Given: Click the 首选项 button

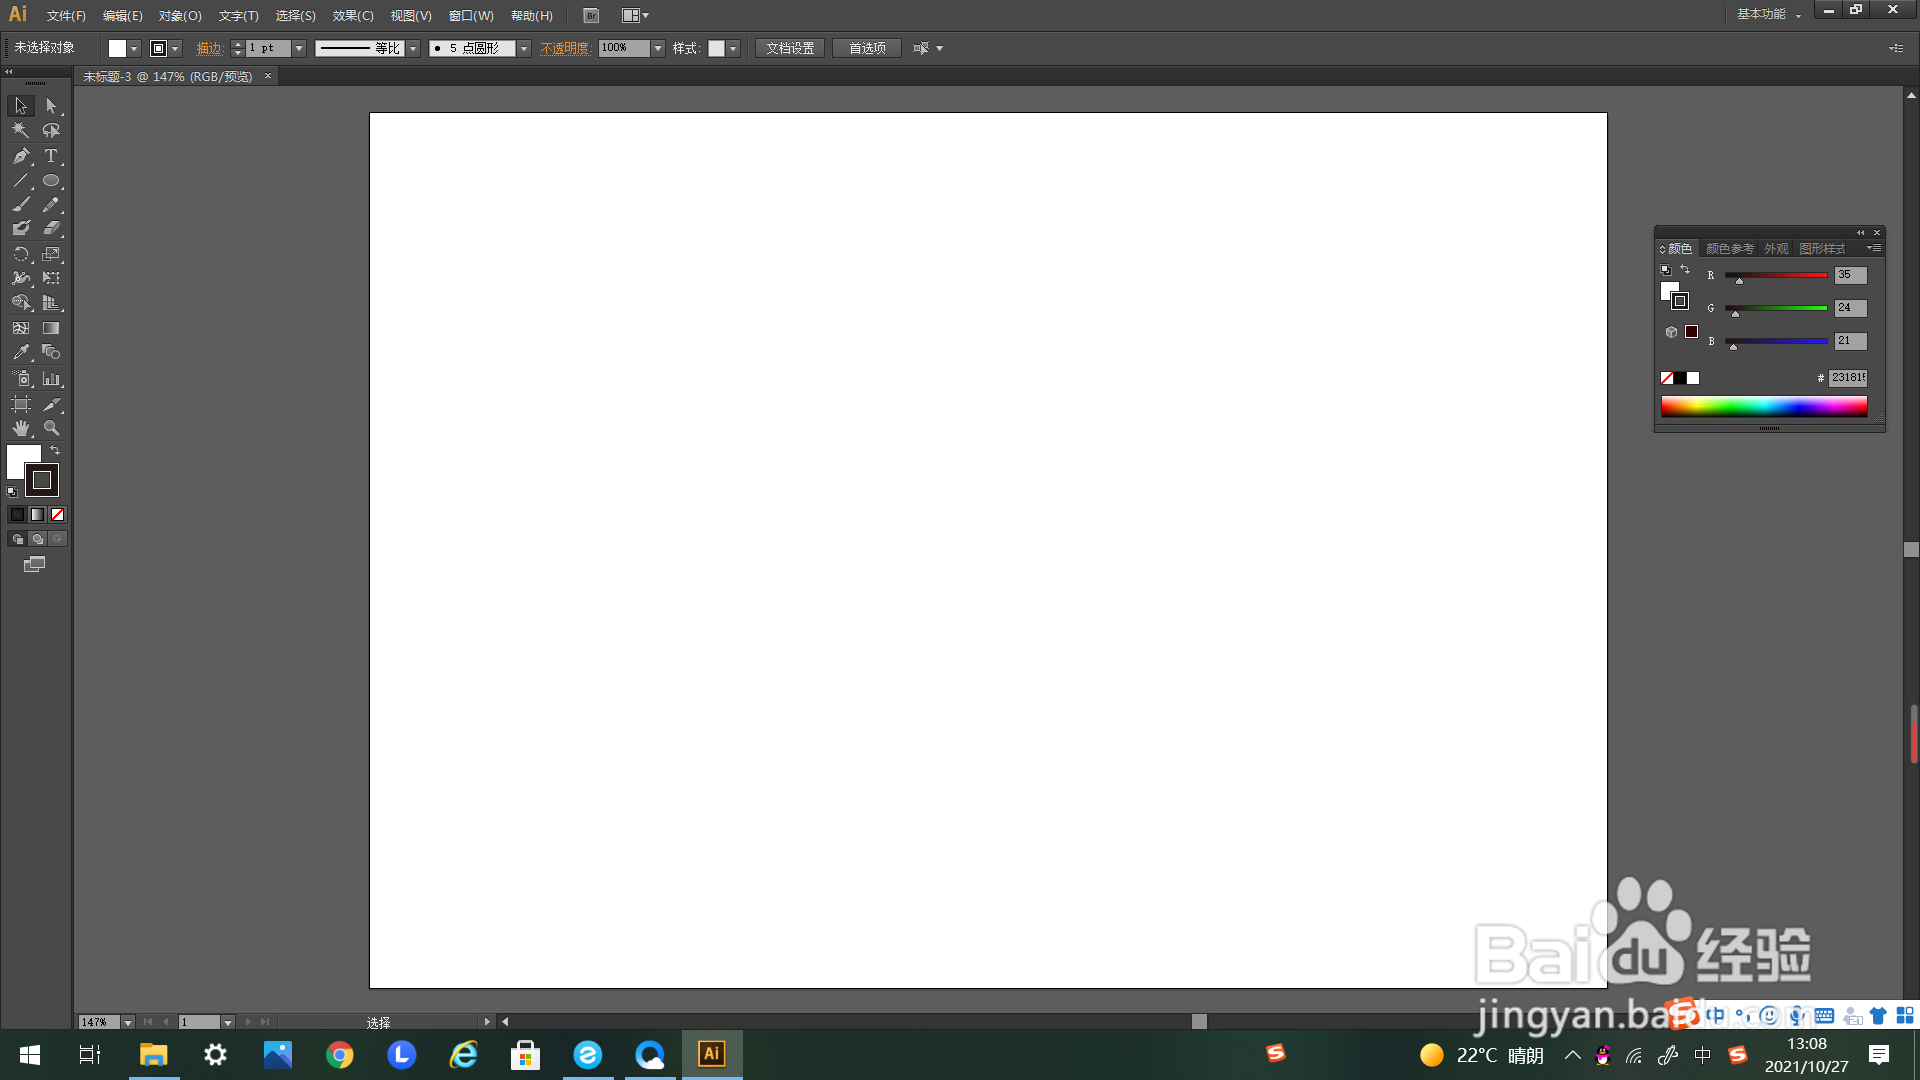Looking at the screenshot, I should 867,48.
